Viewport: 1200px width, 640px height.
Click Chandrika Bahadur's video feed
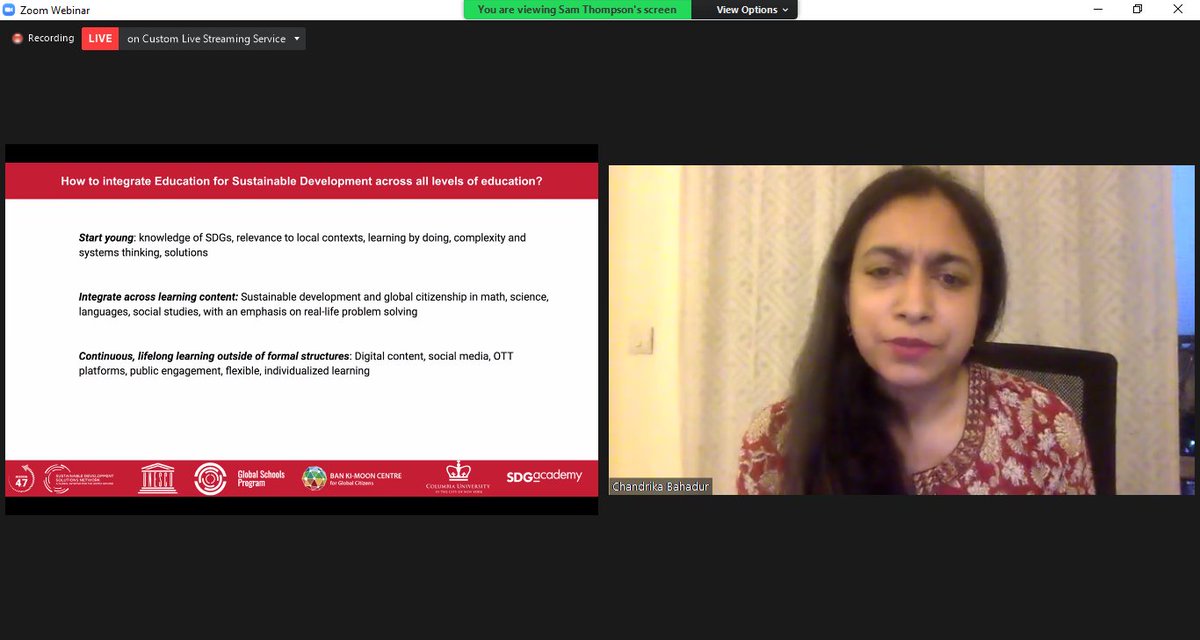[900, 330]
